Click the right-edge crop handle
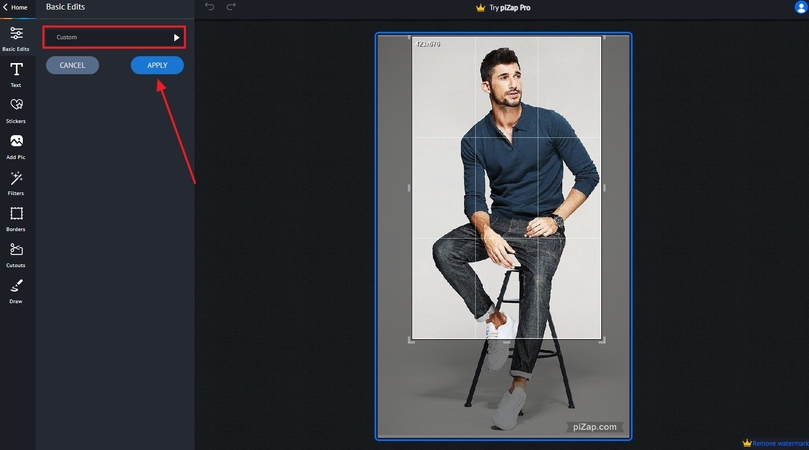 pyautogui.click(x=604, y=188)
